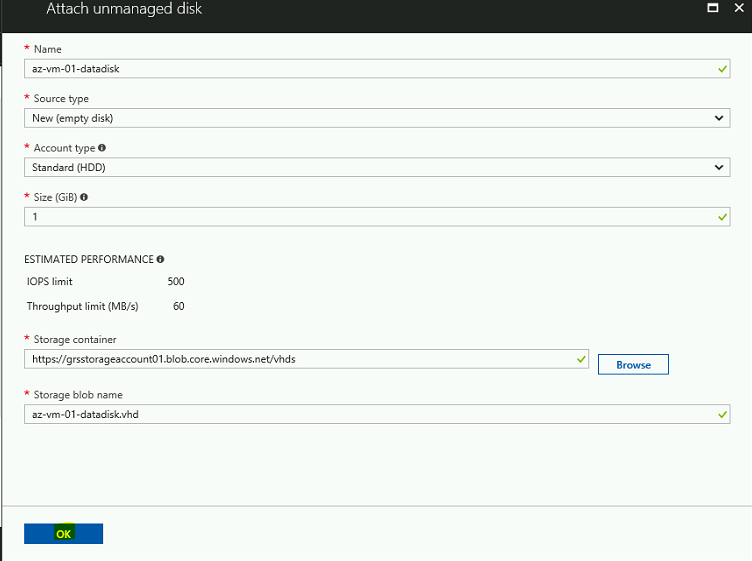Click the Source type label
This screenshot has height=561, width=752.
tap(61, 99)
